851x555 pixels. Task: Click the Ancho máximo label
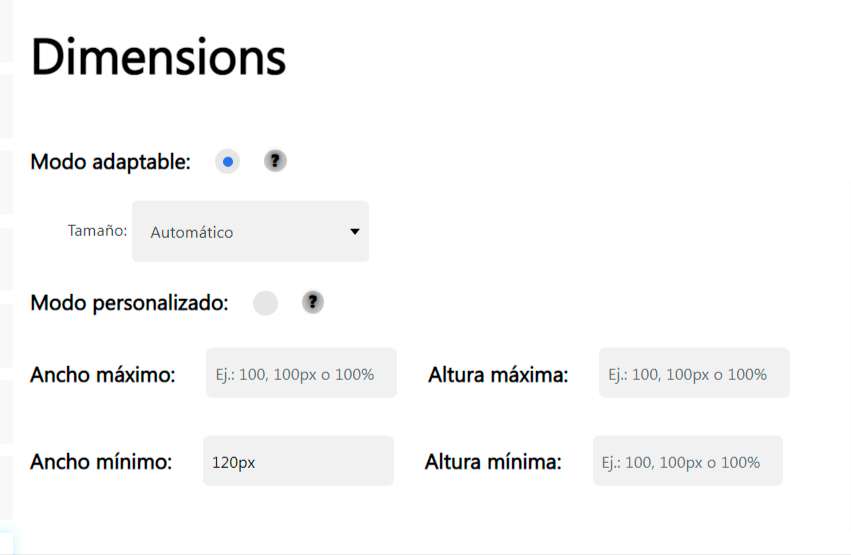103,375
